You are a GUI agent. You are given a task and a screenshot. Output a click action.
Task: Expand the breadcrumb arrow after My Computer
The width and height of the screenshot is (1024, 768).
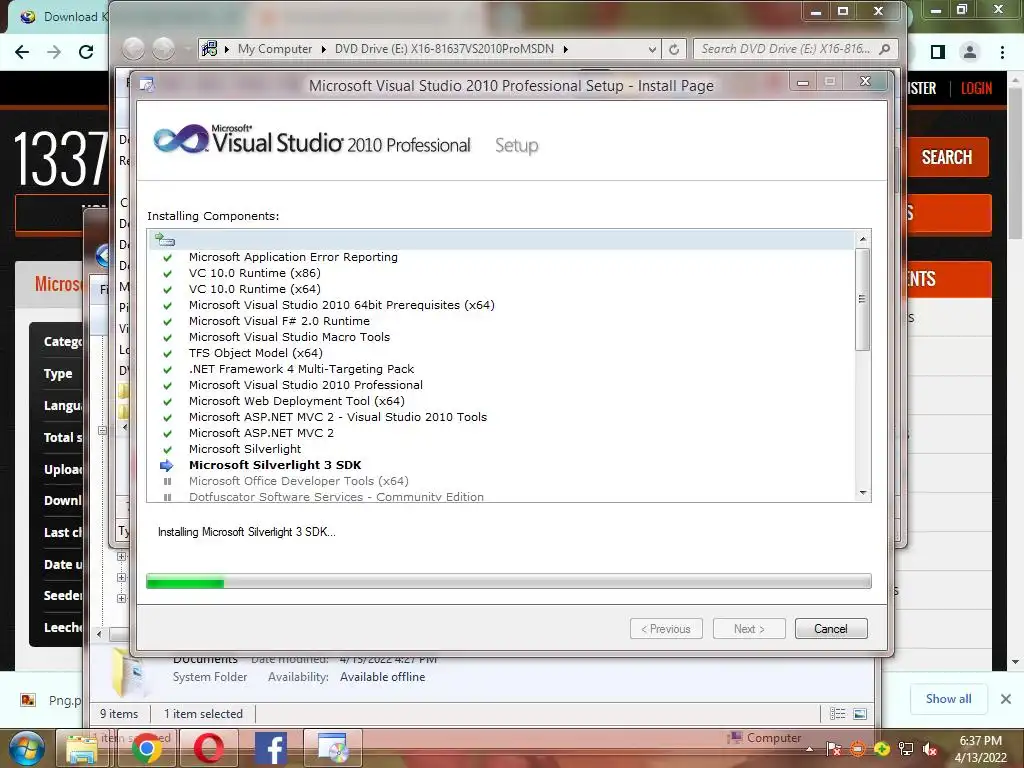point(323,49)
